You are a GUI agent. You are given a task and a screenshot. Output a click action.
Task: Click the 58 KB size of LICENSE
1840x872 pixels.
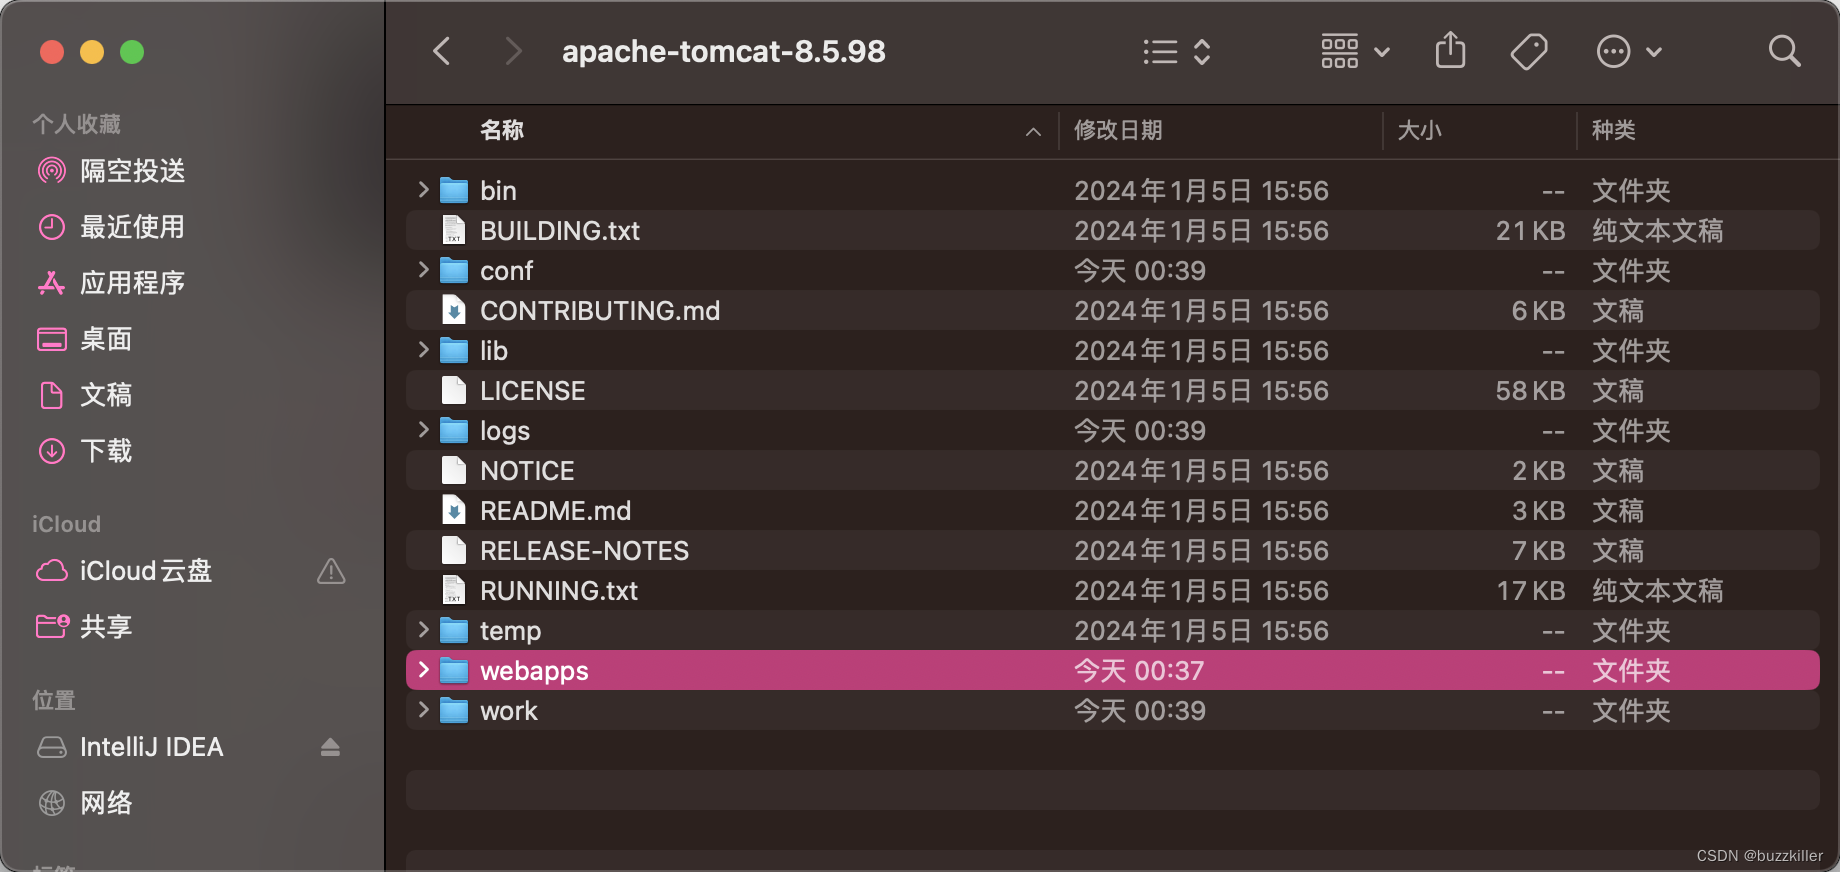click(1530, 391)
